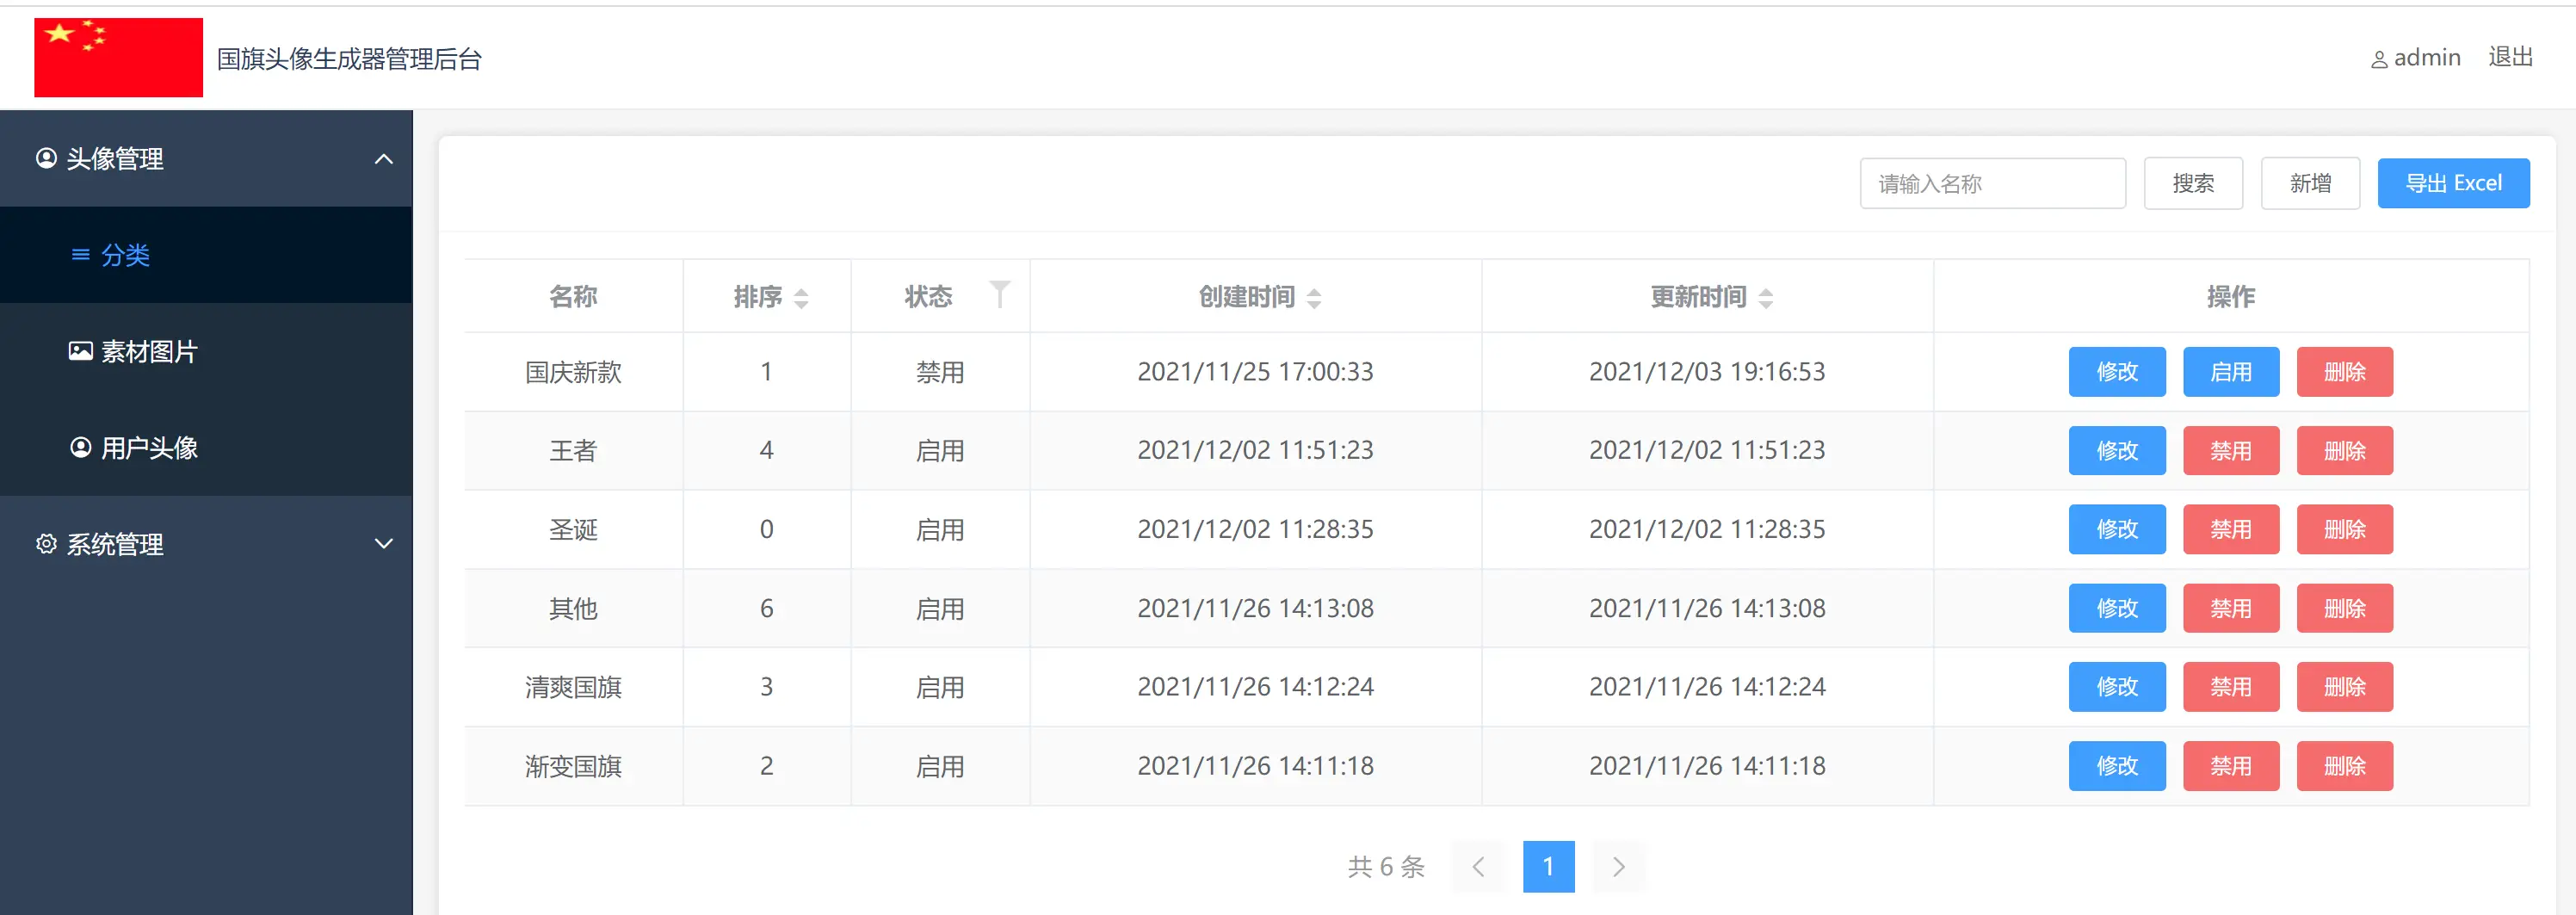This screenshot has width=2576, height=915.
Task: Click 2021/11/25 17:00:33 creation time
Action: (x=1255, y=372)
